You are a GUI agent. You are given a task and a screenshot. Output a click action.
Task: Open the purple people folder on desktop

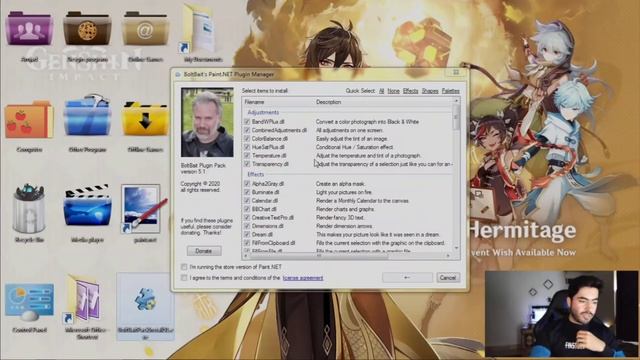29,29
